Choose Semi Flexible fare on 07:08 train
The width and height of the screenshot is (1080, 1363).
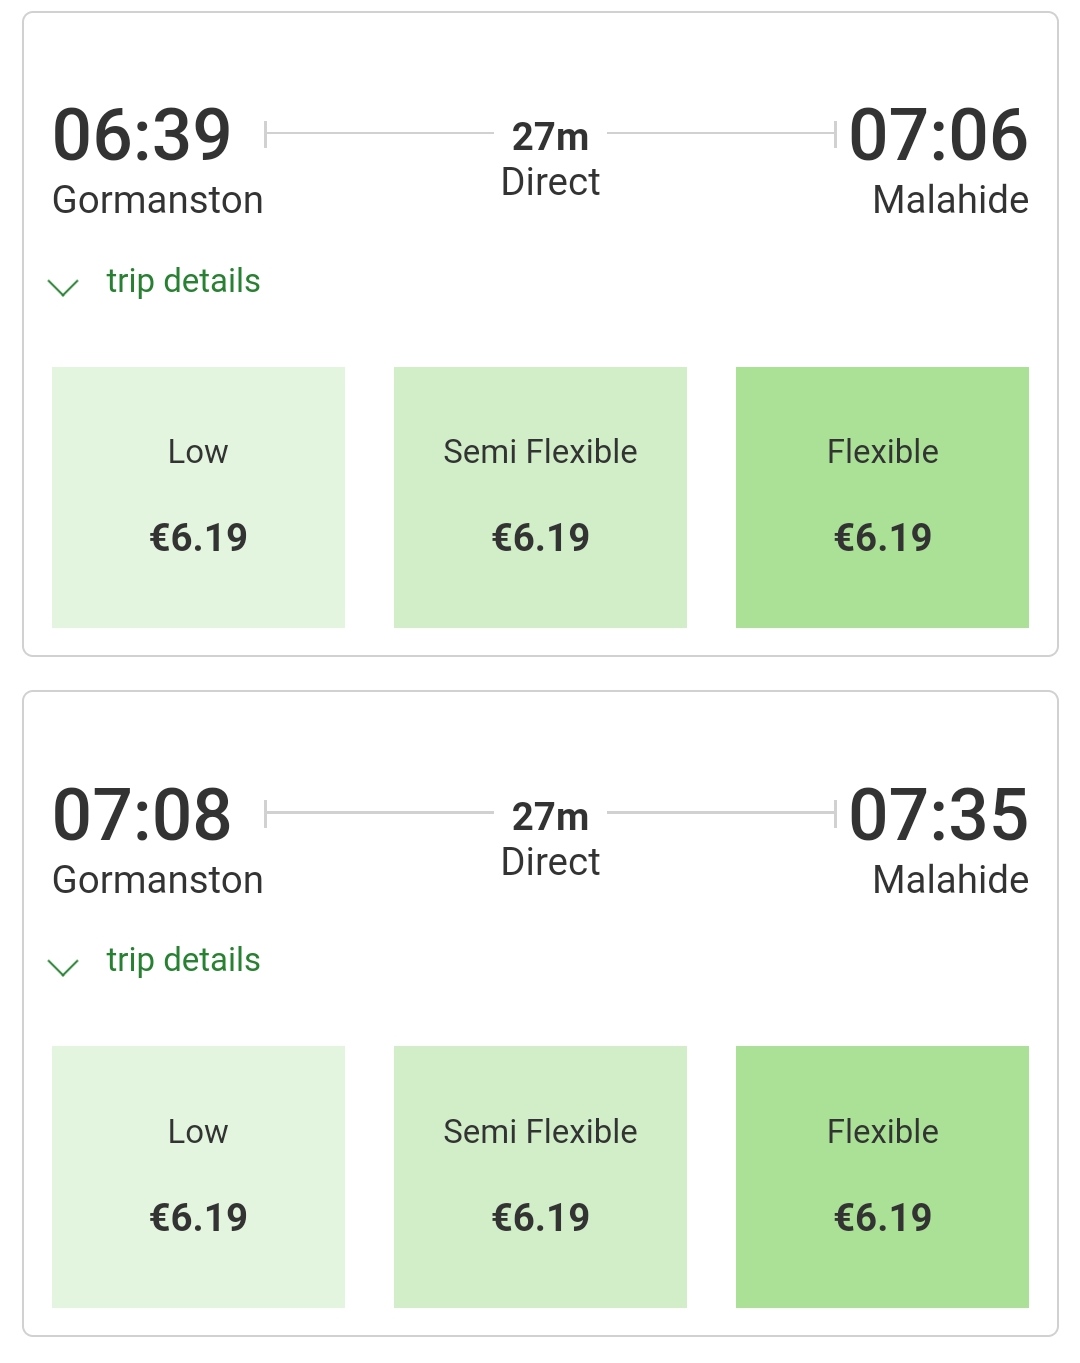540,1176
